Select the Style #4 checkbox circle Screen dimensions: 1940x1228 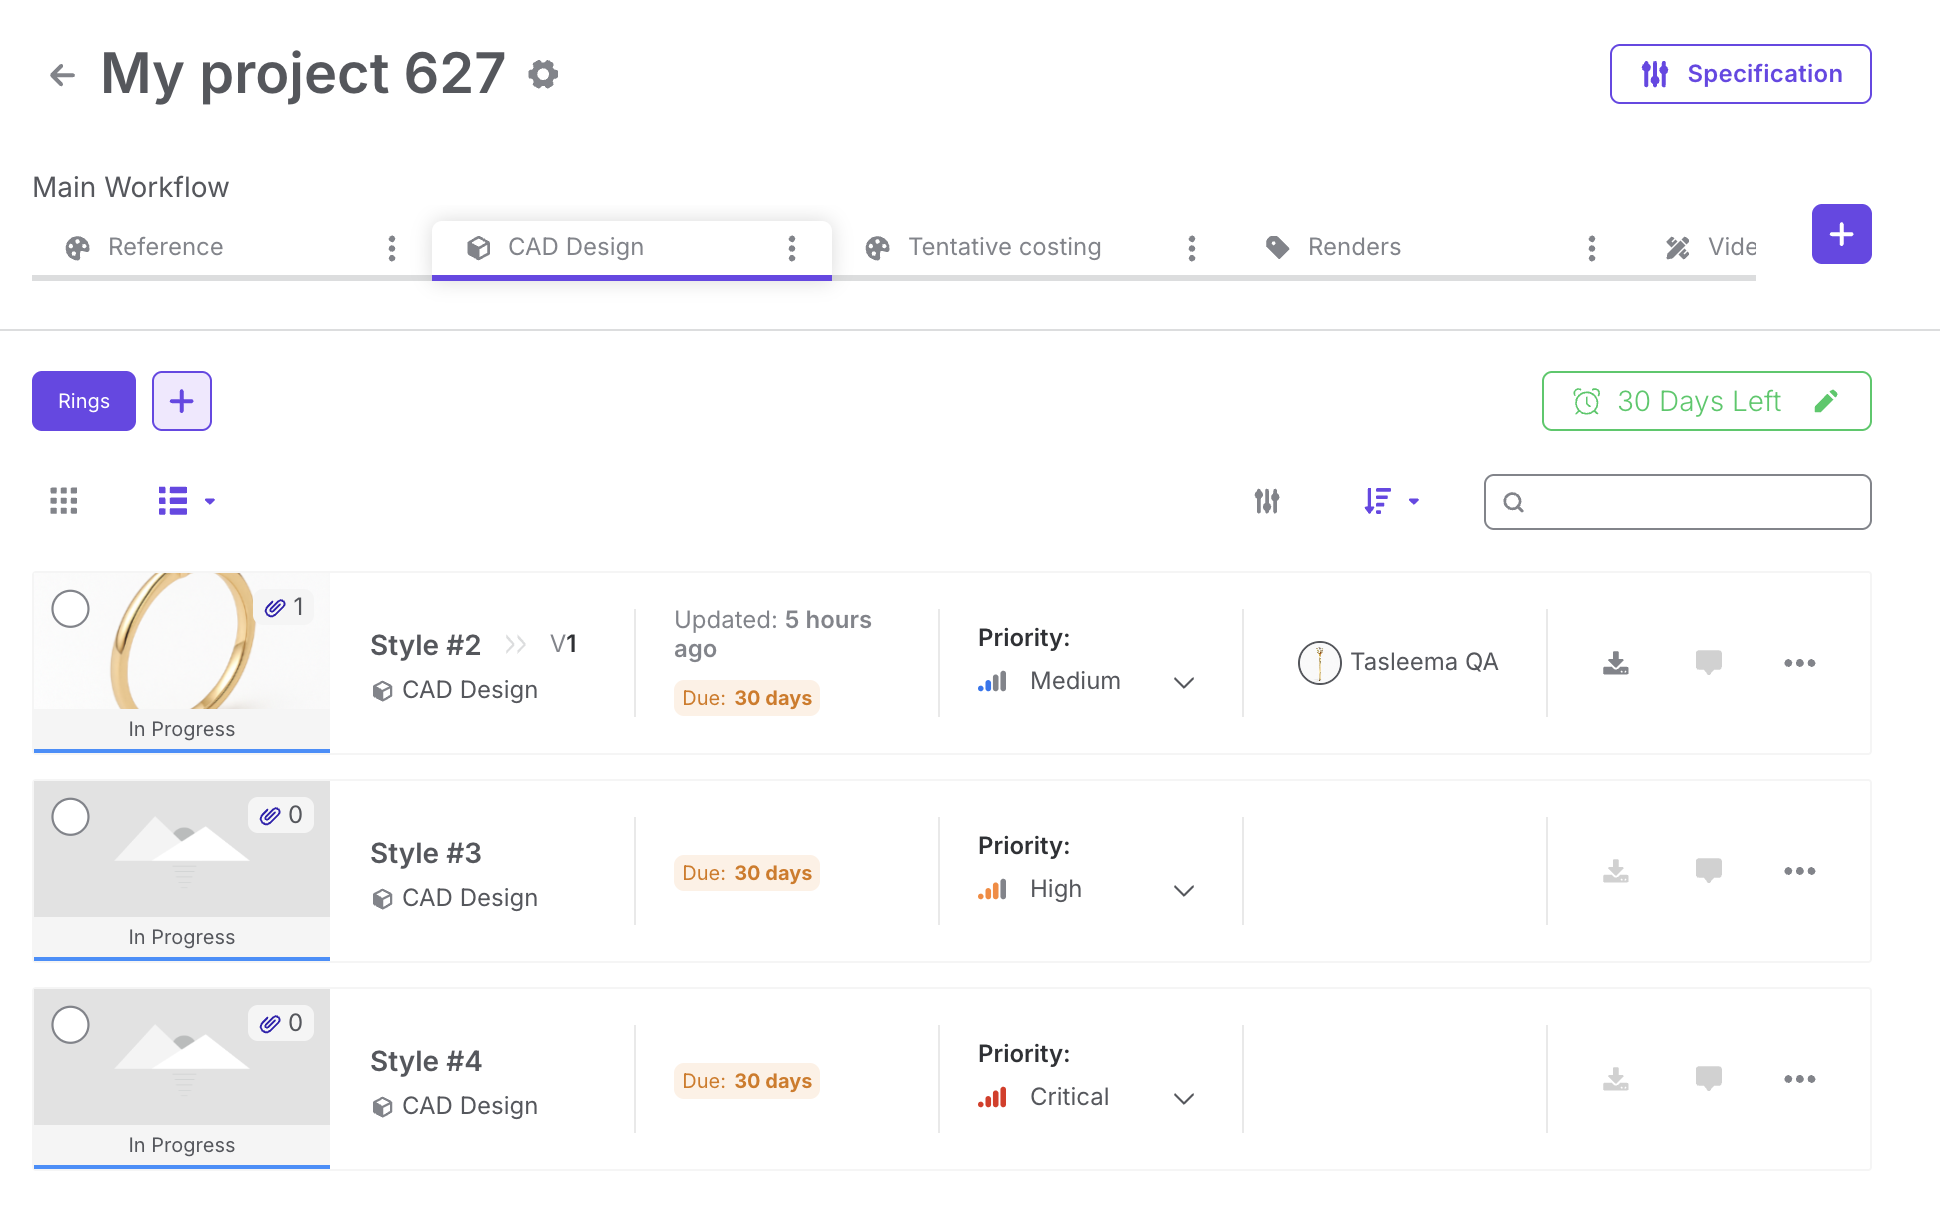(71, 1025)
